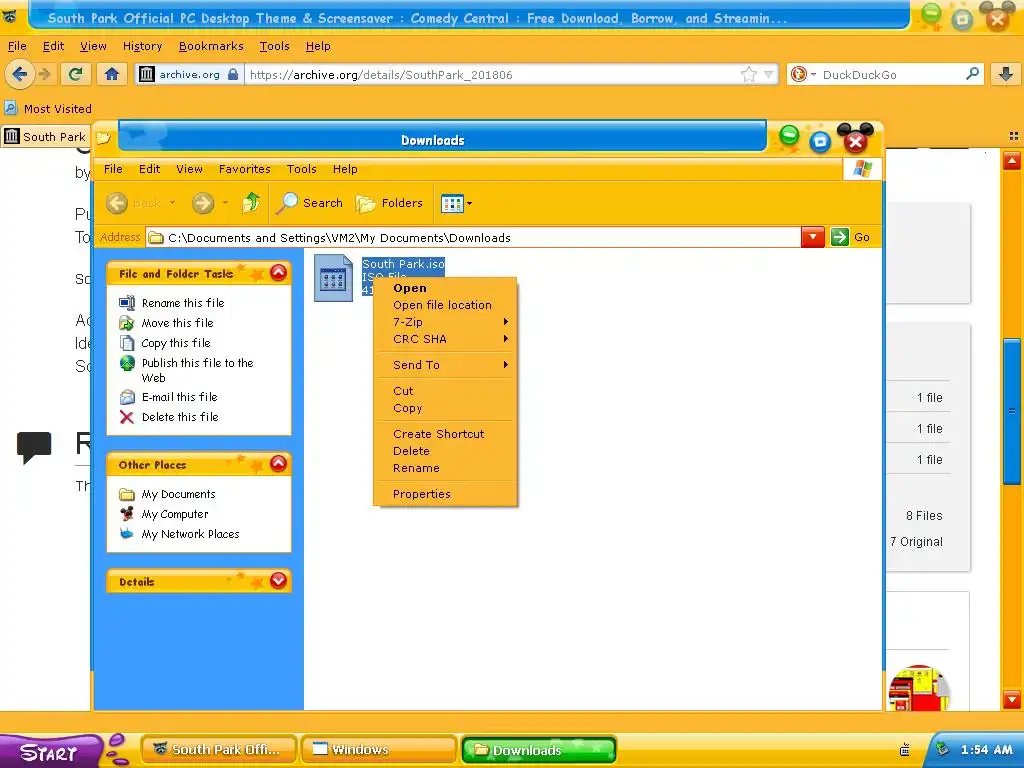Click the browser scrollbar up arrow
The height and width of the screenshot is (768, 1024).
[x=1012, y=160]
